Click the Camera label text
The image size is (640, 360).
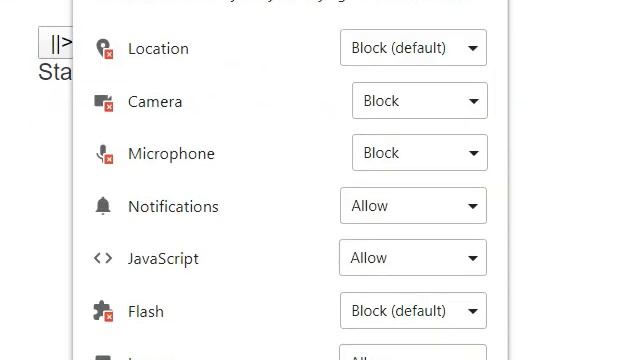[155, 102]
